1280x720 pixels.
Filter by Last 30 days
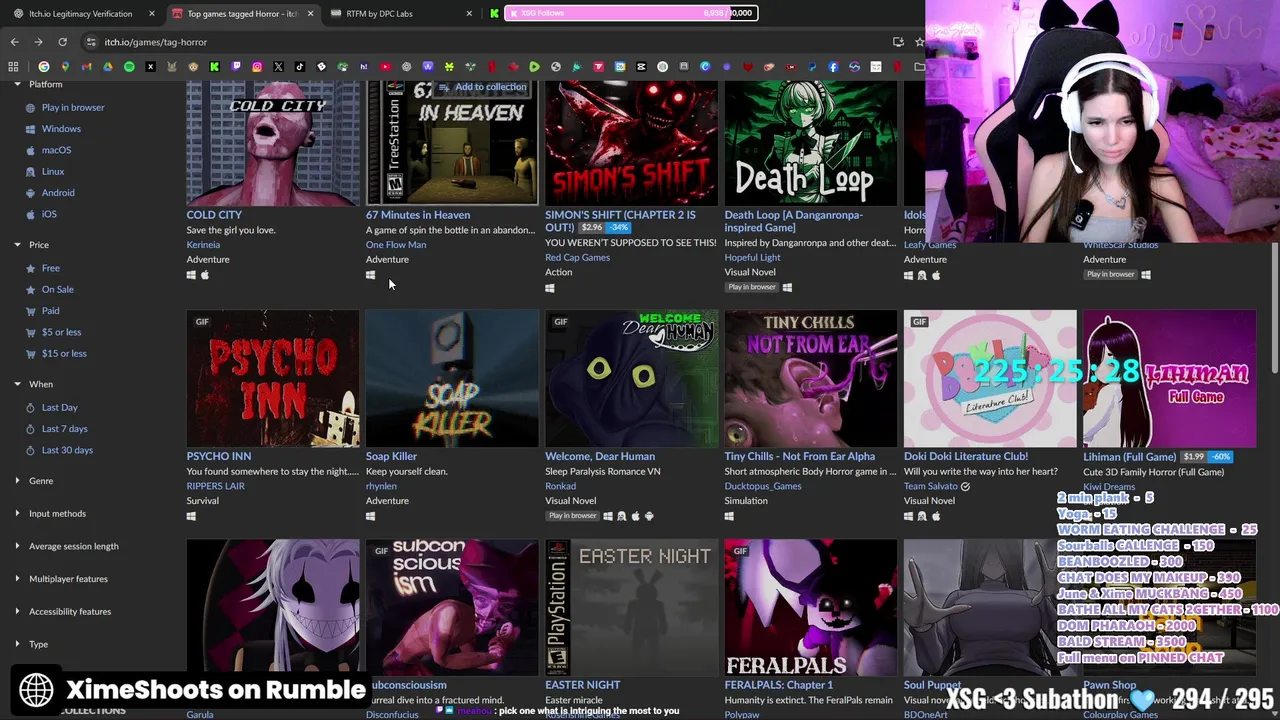point(60,450)
